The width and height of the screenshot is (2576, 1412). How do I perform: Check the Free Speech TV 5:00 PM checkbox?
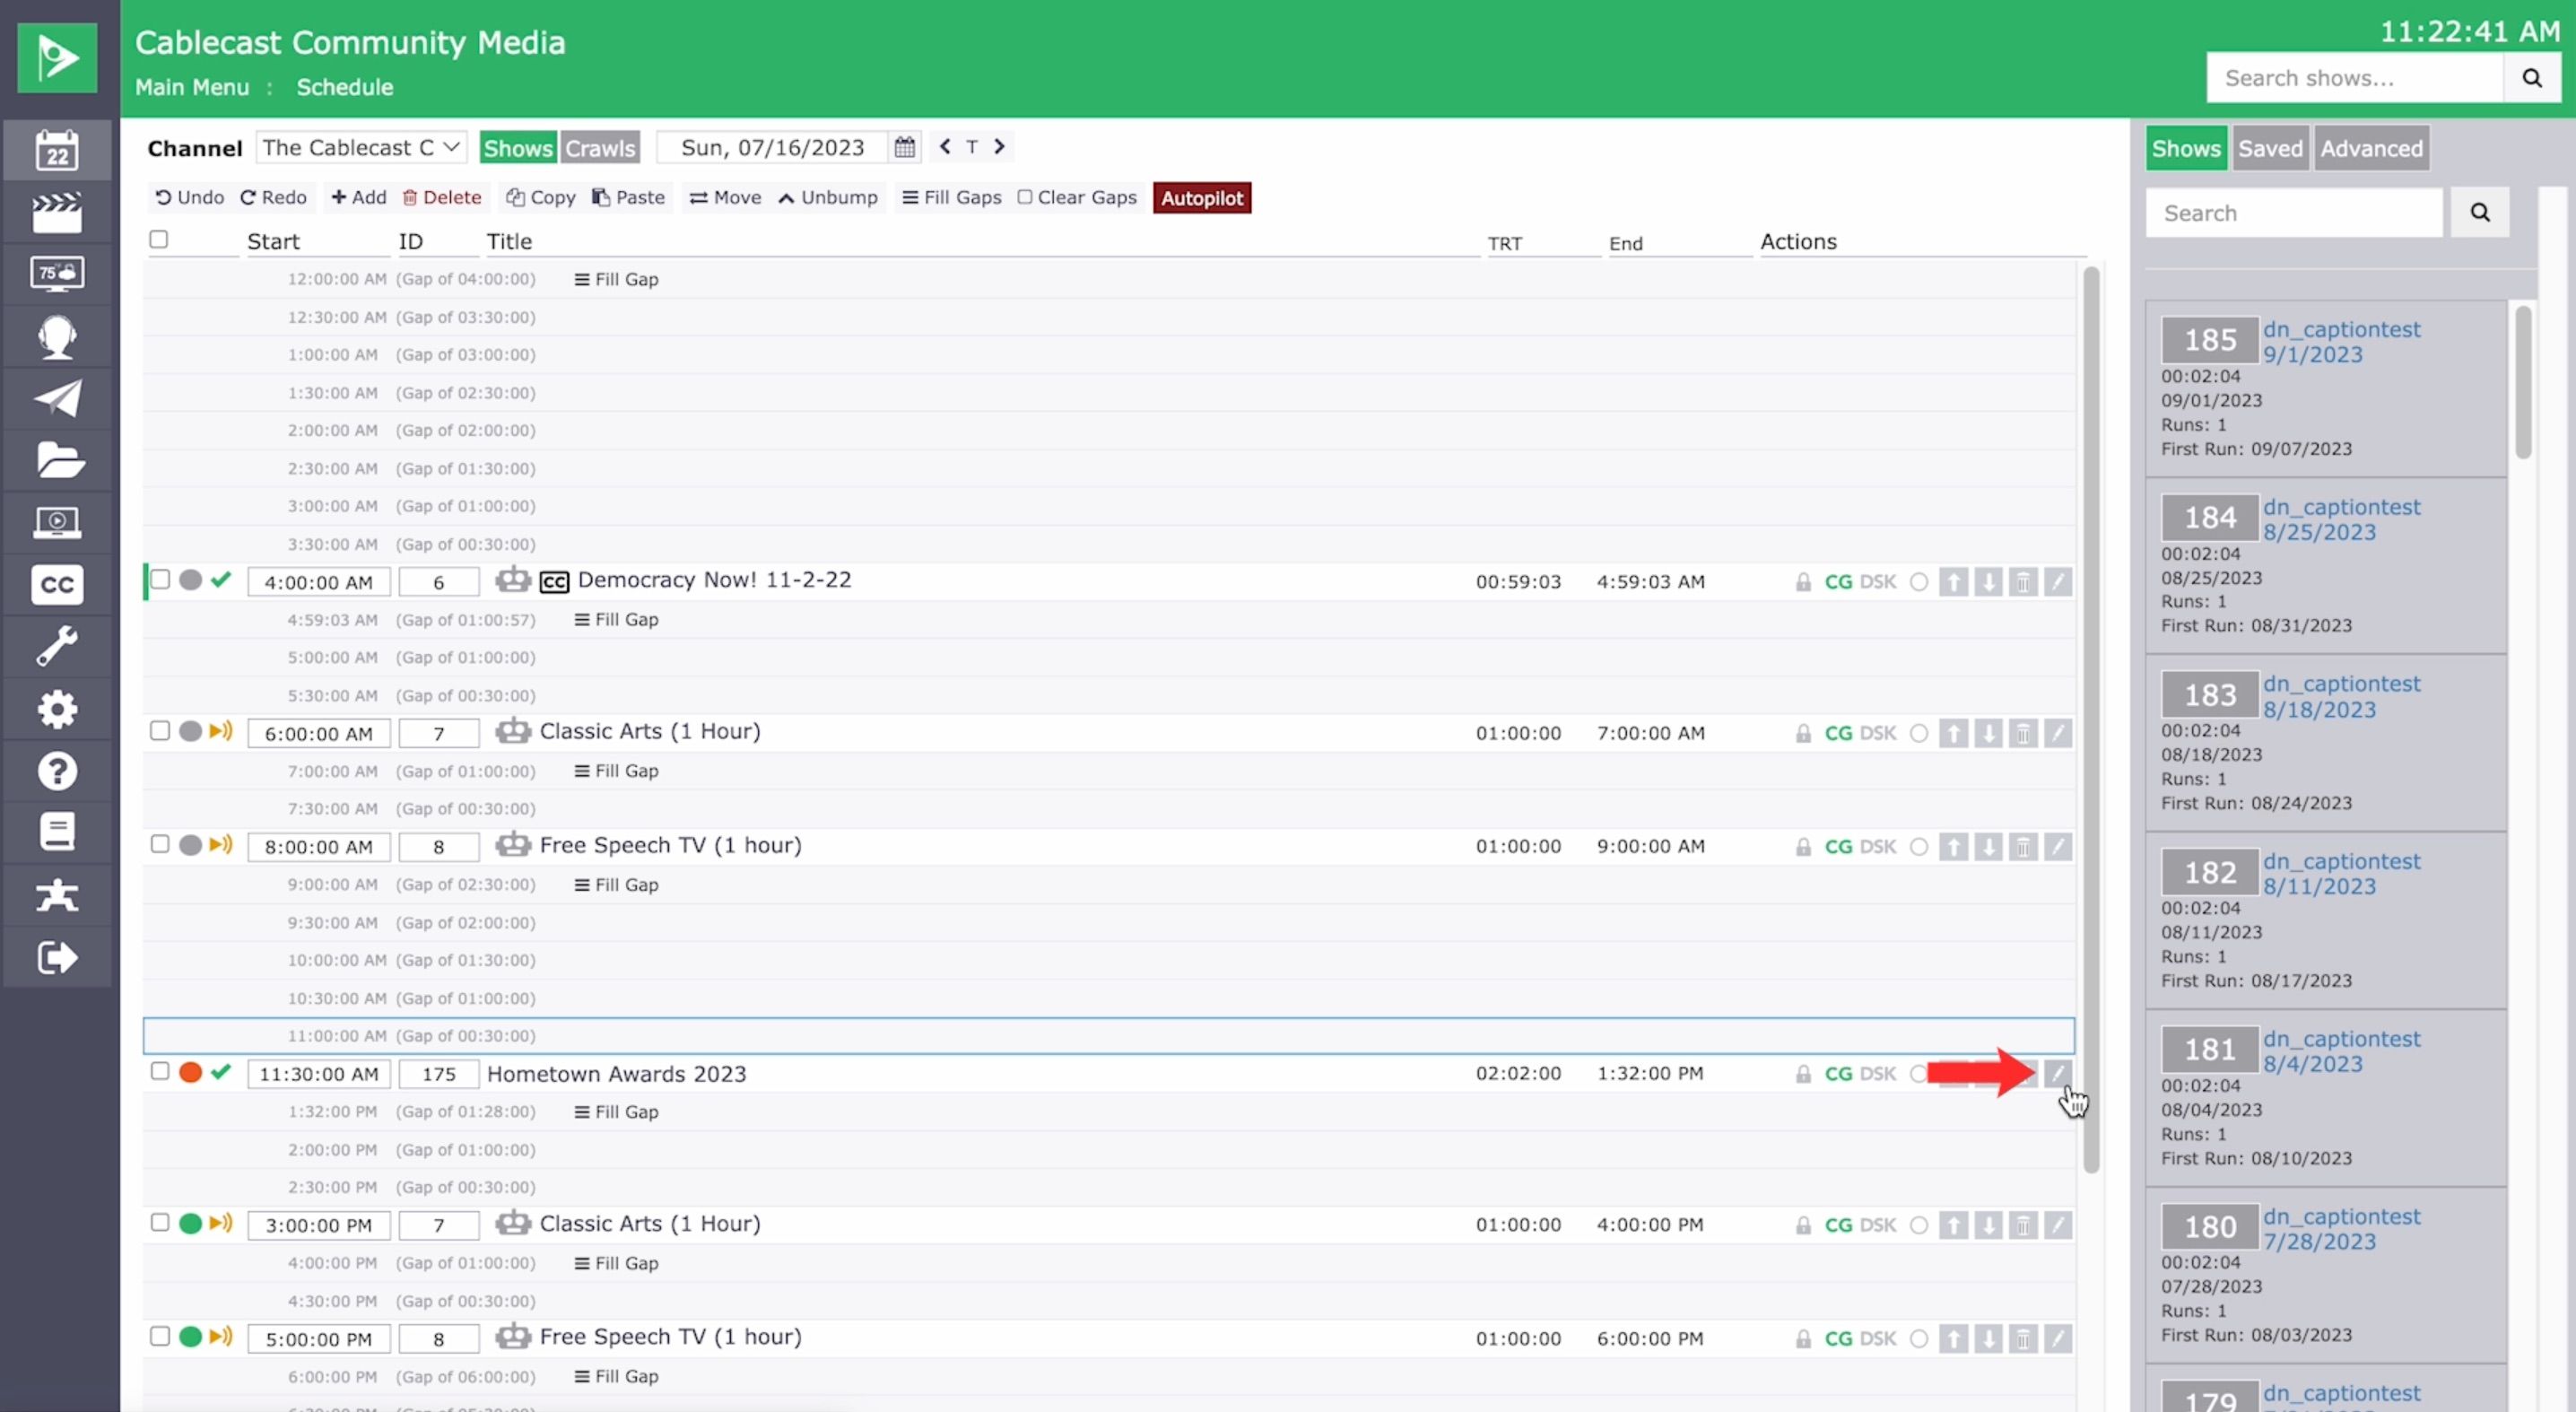point(160,1336)
